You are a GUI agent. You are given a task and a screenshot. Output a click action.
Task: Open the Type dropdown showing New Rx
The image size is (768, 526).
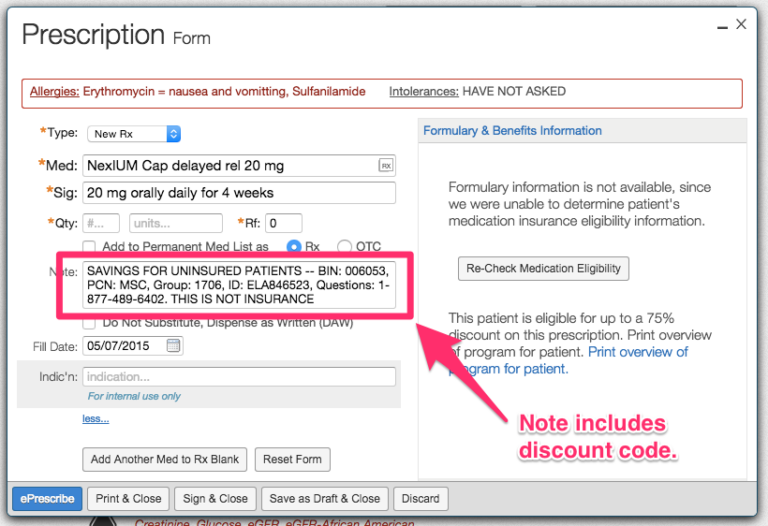tap(134, 134)
